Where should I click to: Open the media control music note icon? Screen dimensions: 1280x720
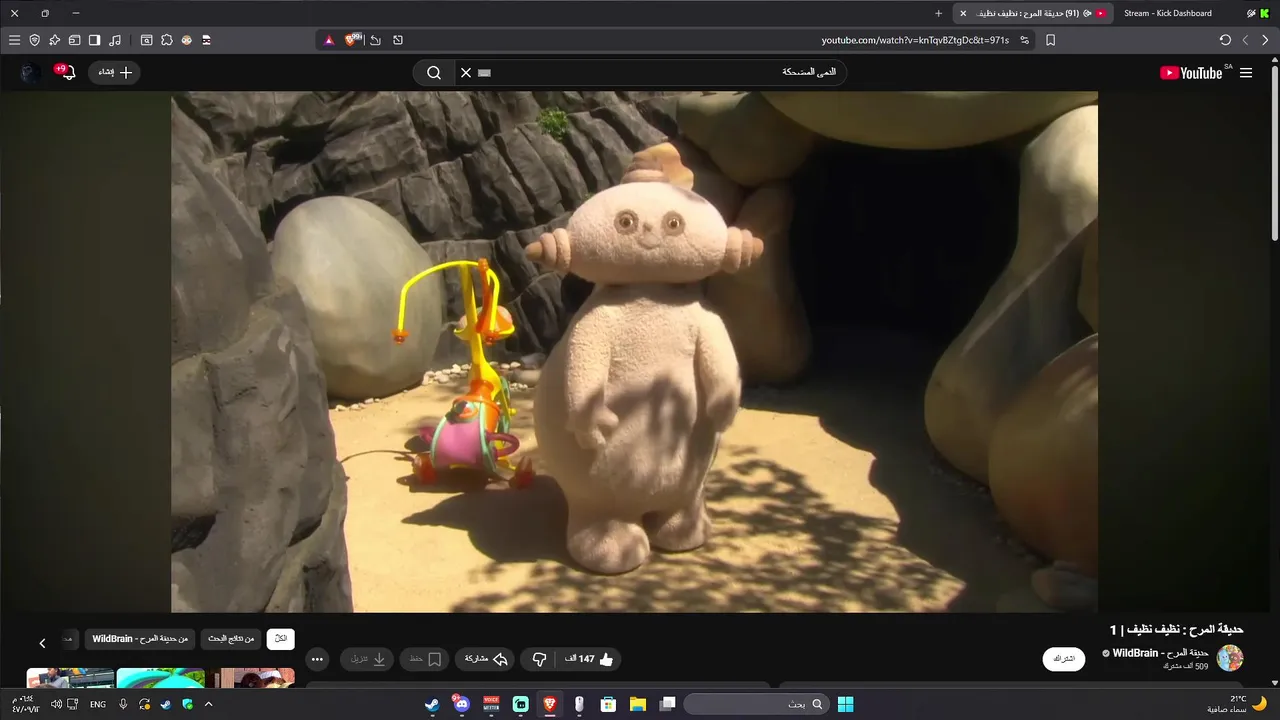115,40
